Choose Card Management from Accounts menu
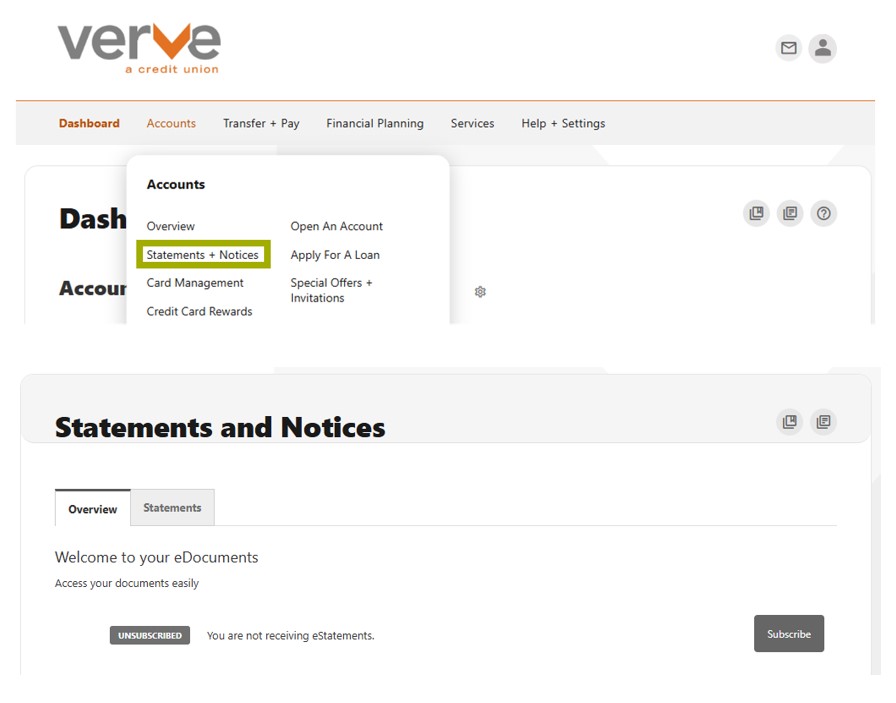The image size is (896, 703). [195, 283]
